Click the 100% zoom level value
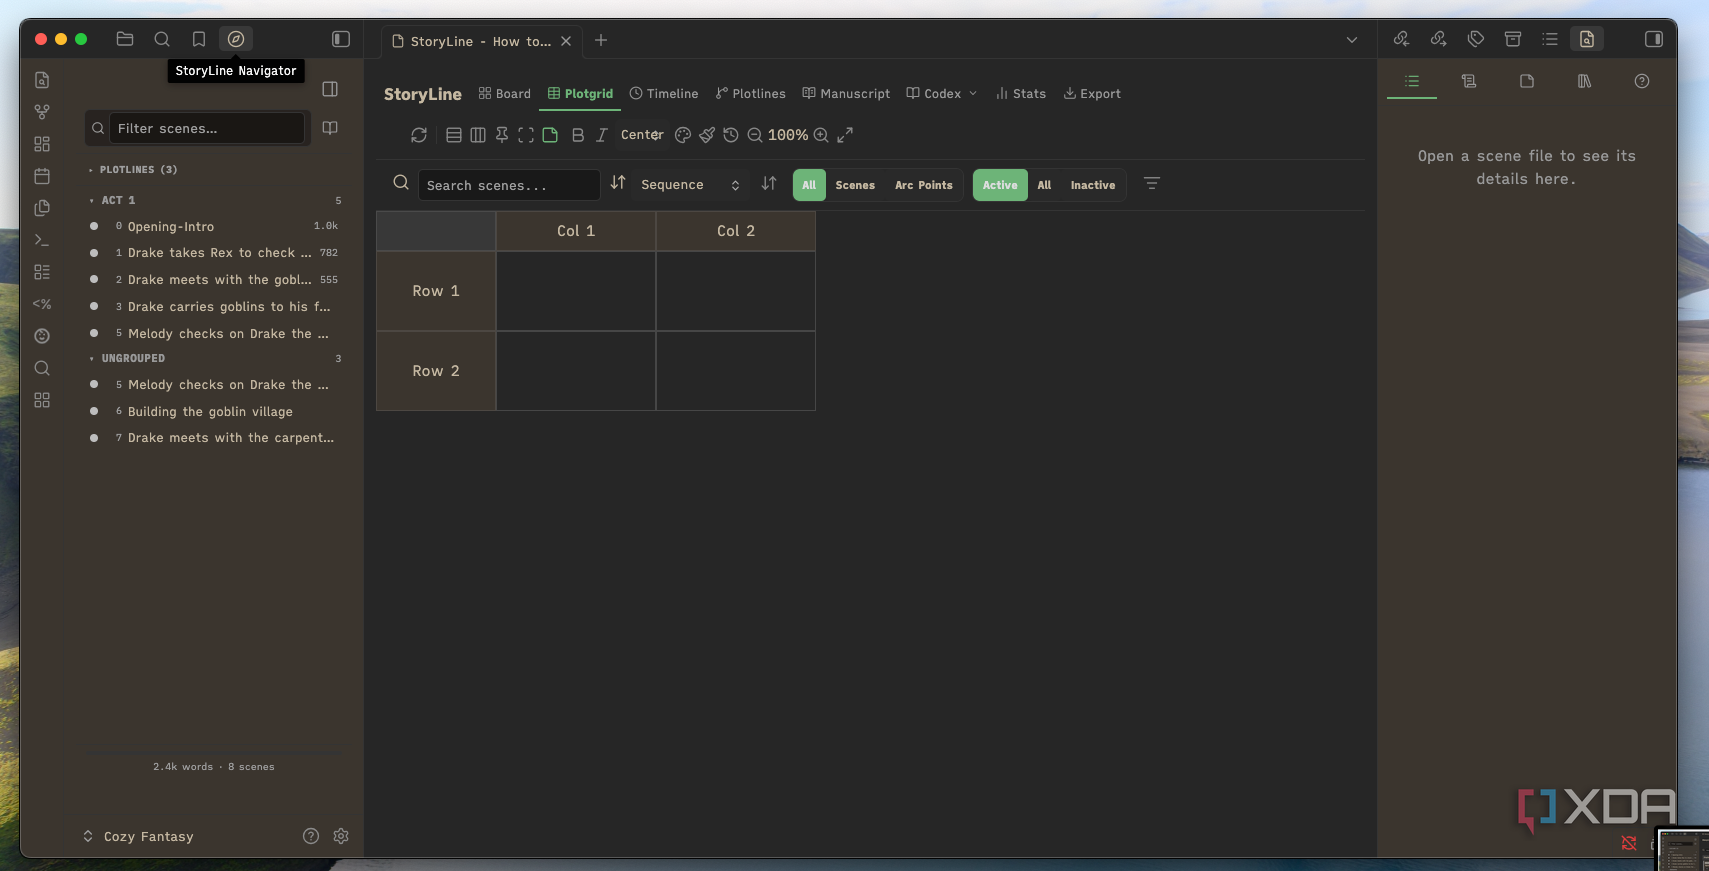Screen dimensions: 1709x871 (788, 135)
